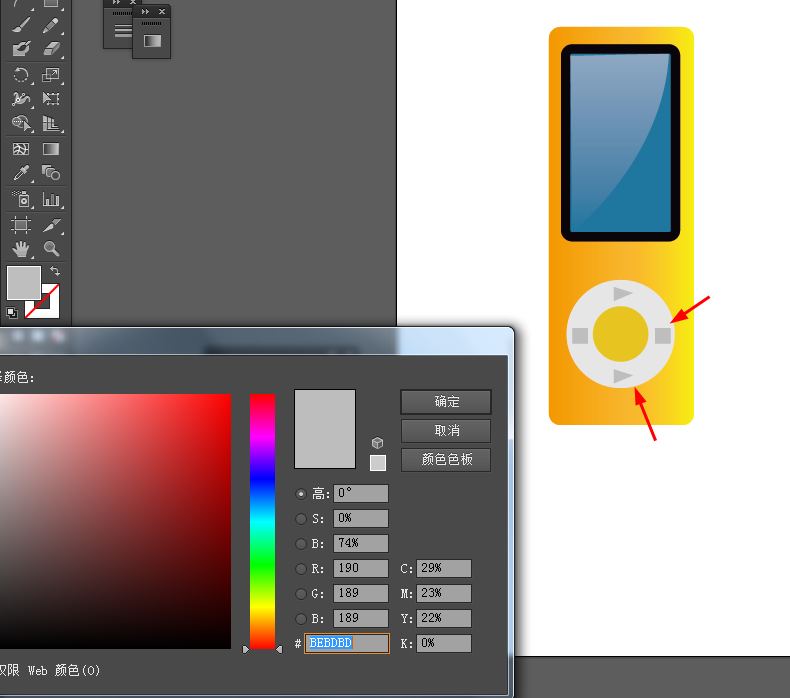Select the Mesh tool
This screenshot has height=698, width=790.
pos(21,149)
